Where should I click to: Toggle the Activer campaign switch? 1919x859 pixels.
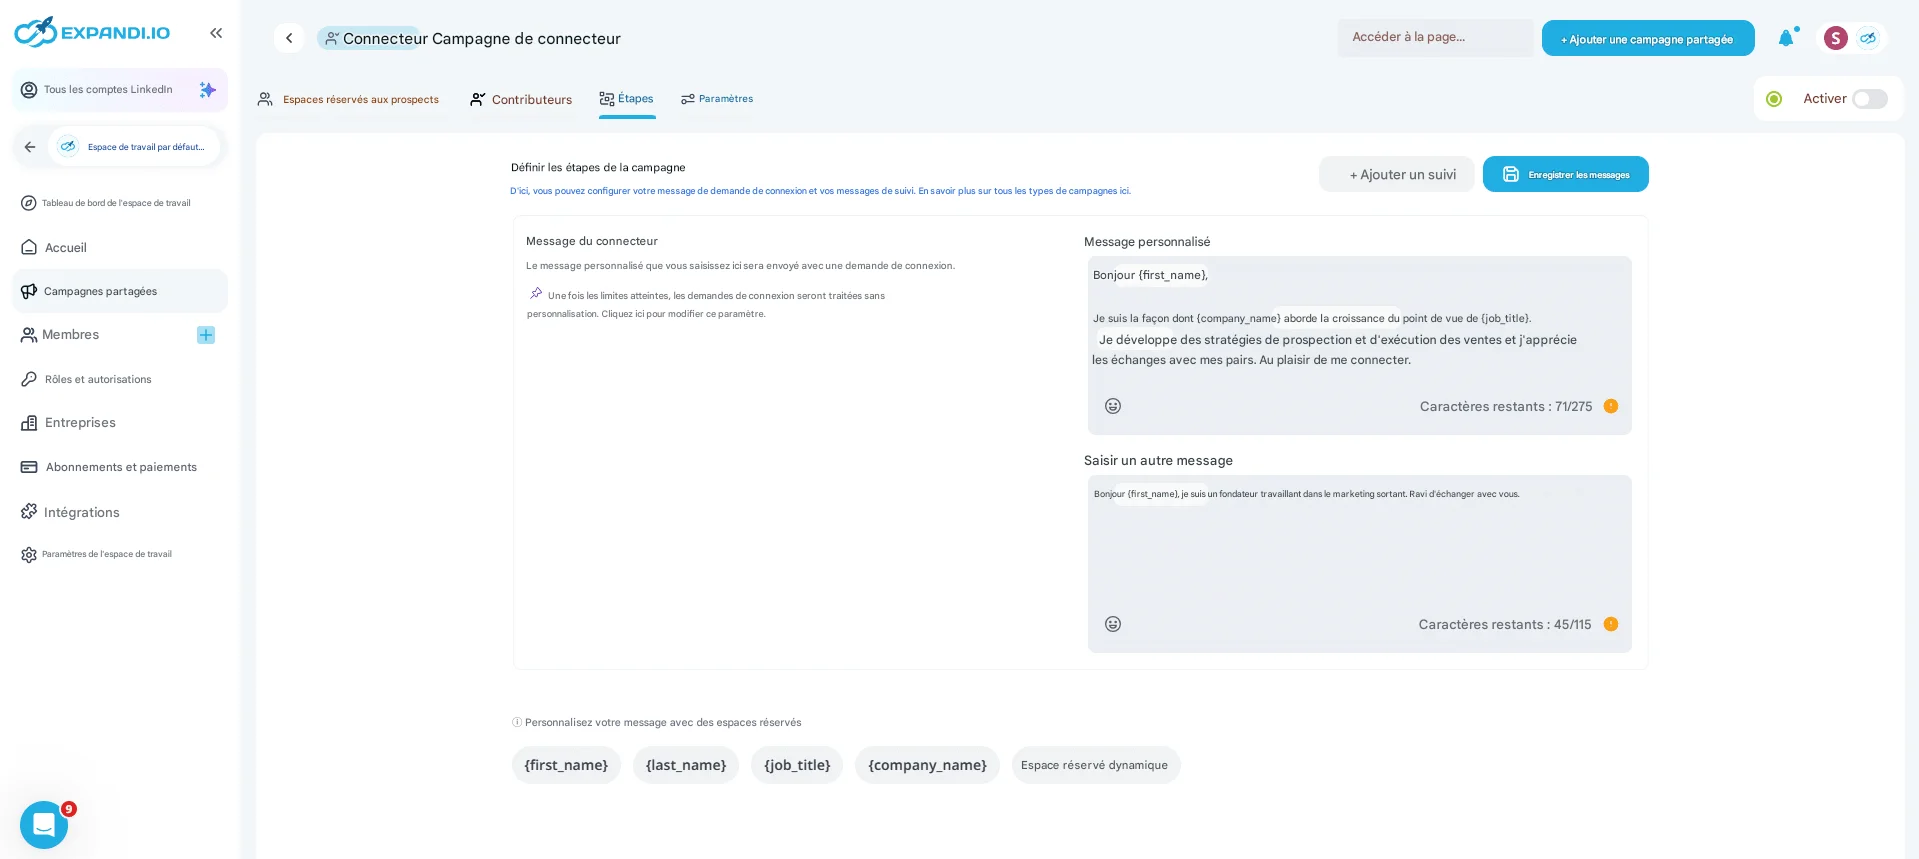pyautogui.click(x=1869, y=99)
